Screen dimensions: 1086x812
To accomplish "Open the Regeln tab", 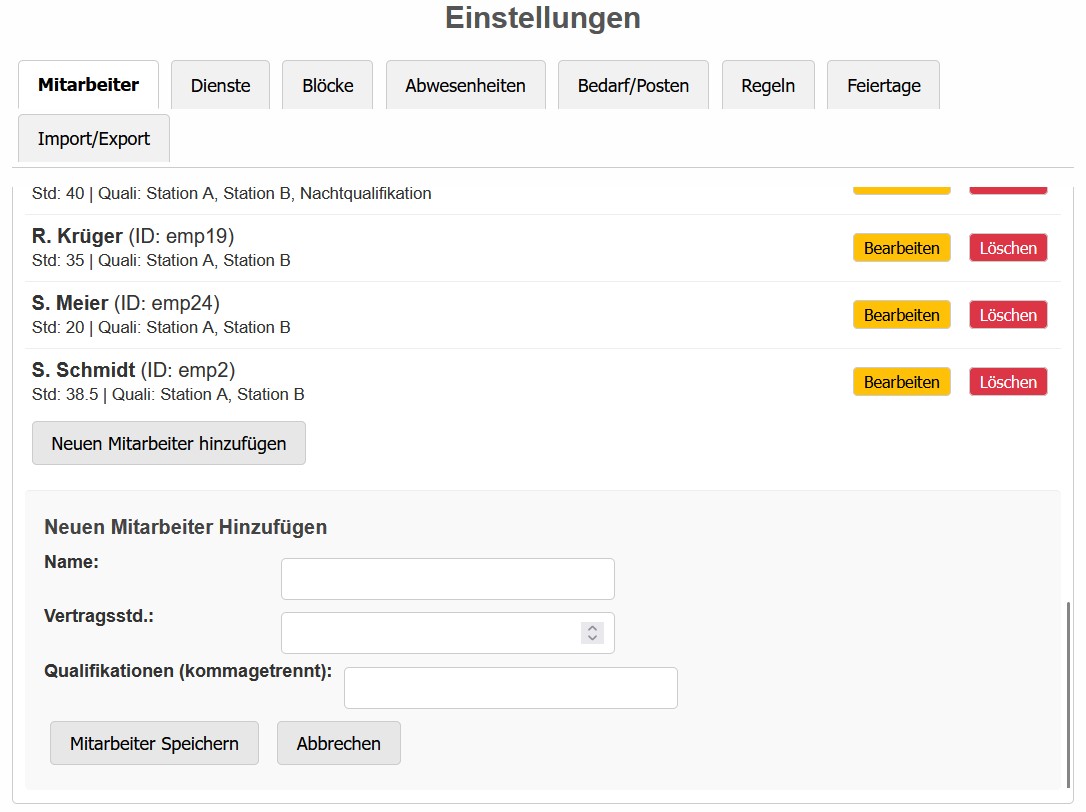I will pos(768,85).
